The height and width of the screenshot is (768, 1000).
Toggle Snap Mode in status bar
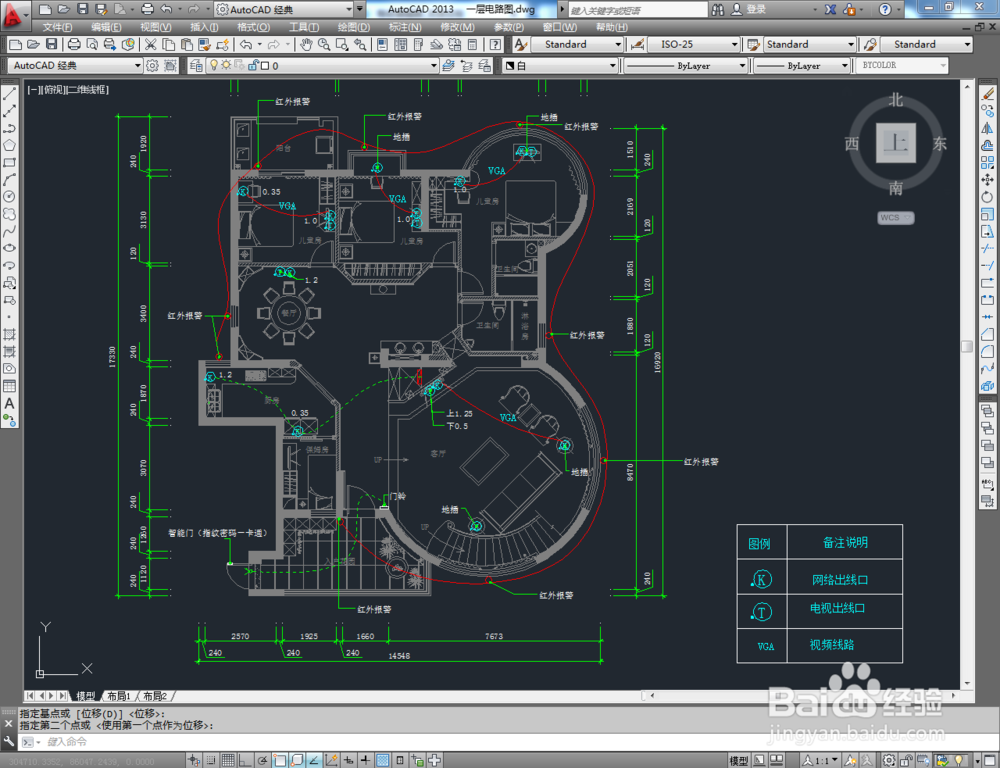tap(211, 760)
